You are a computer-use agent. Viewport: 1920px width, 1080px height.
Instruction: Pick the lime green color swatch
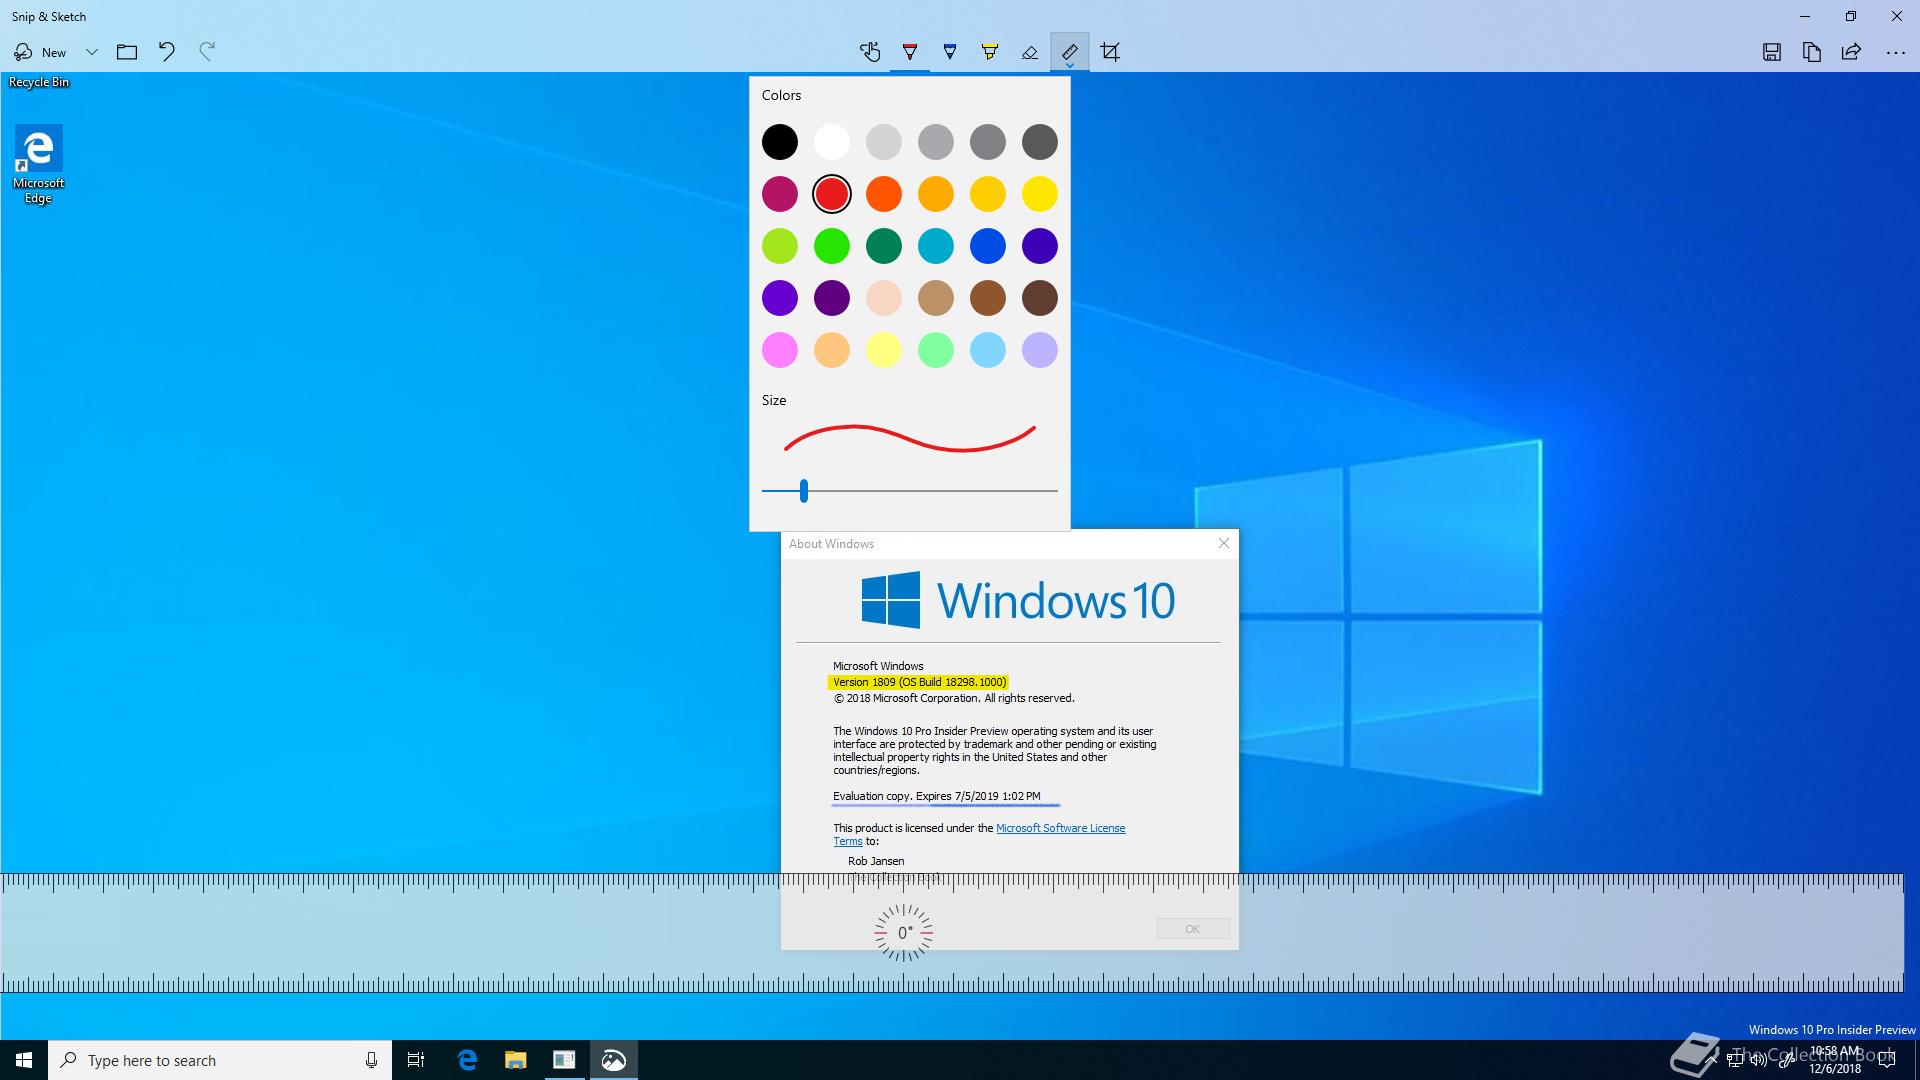(x=780, y=246)
